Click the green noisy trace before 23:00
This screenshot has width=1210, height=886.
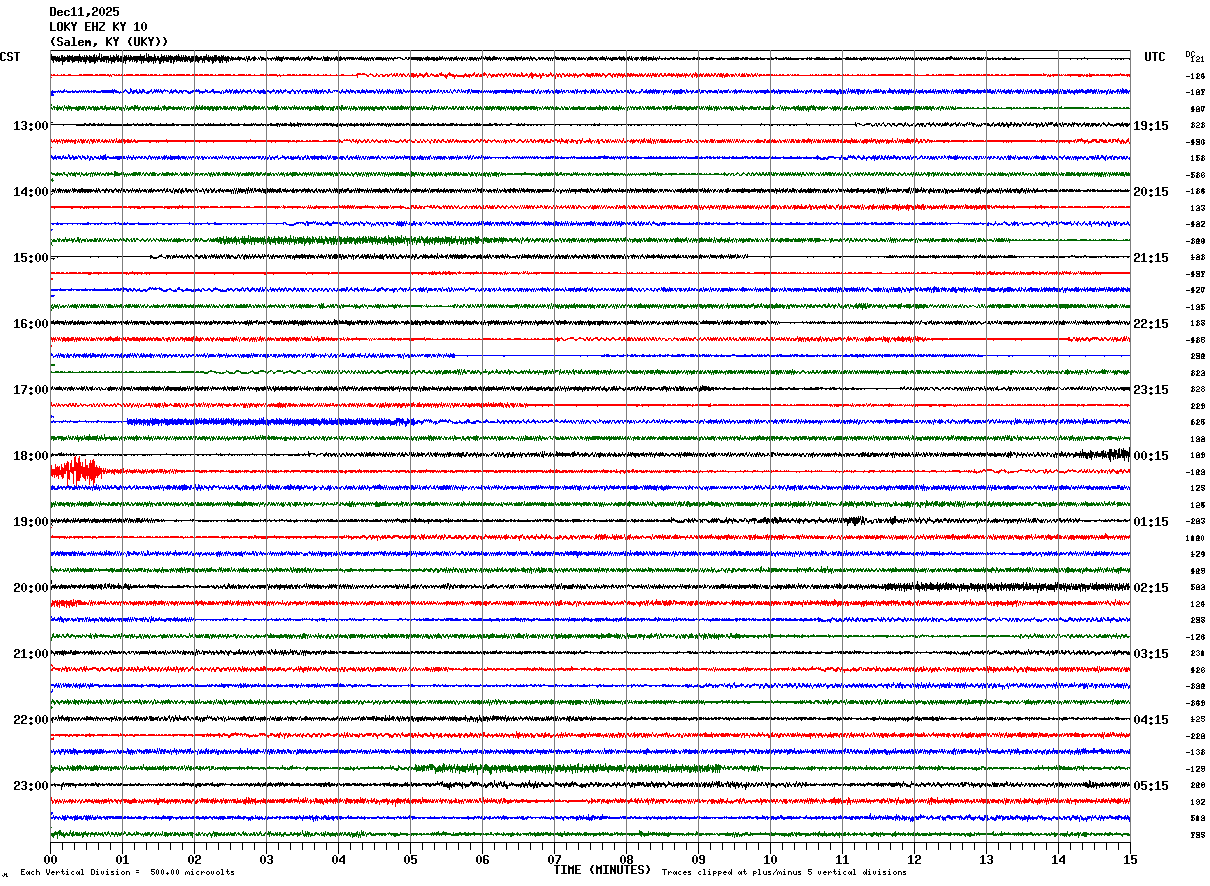pos(568,768)
